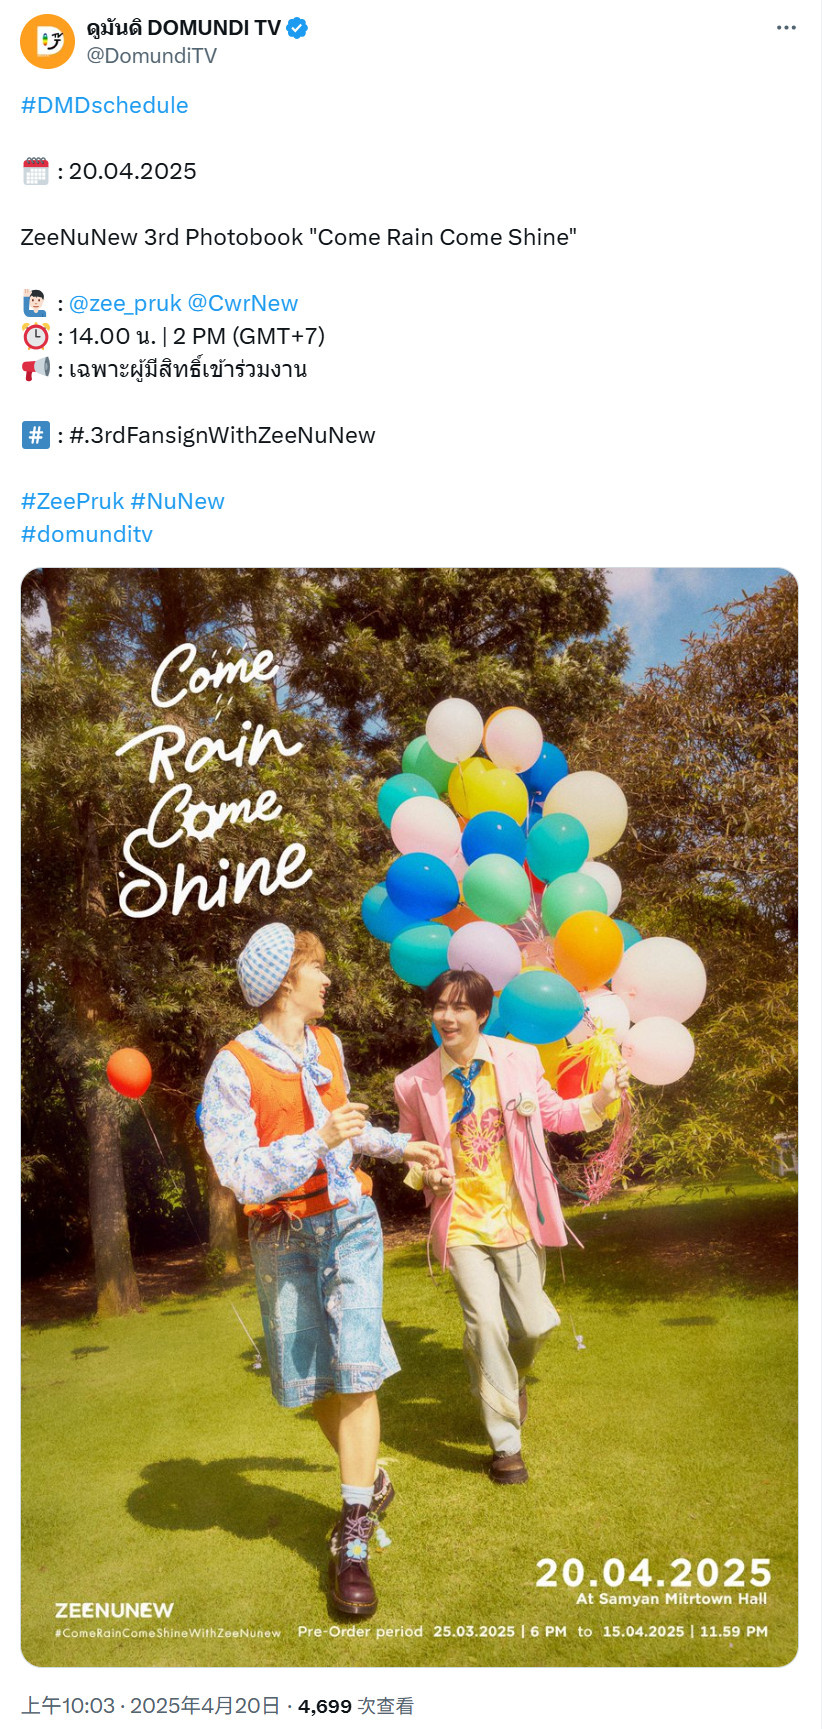Click the person raising hand emoji

pyautogui.click(x=35, y=303)
